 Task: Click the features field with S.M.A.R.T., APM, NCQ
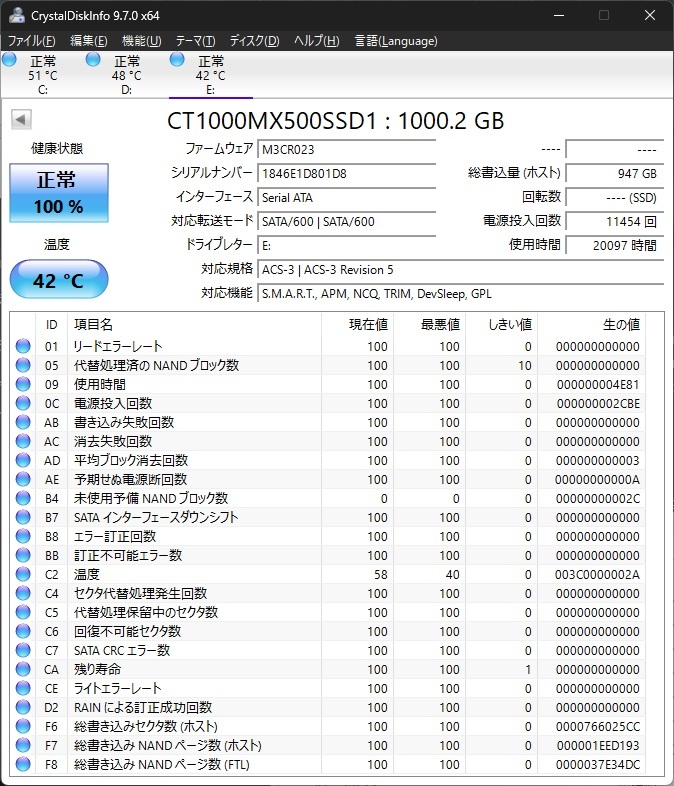(461, 294)
